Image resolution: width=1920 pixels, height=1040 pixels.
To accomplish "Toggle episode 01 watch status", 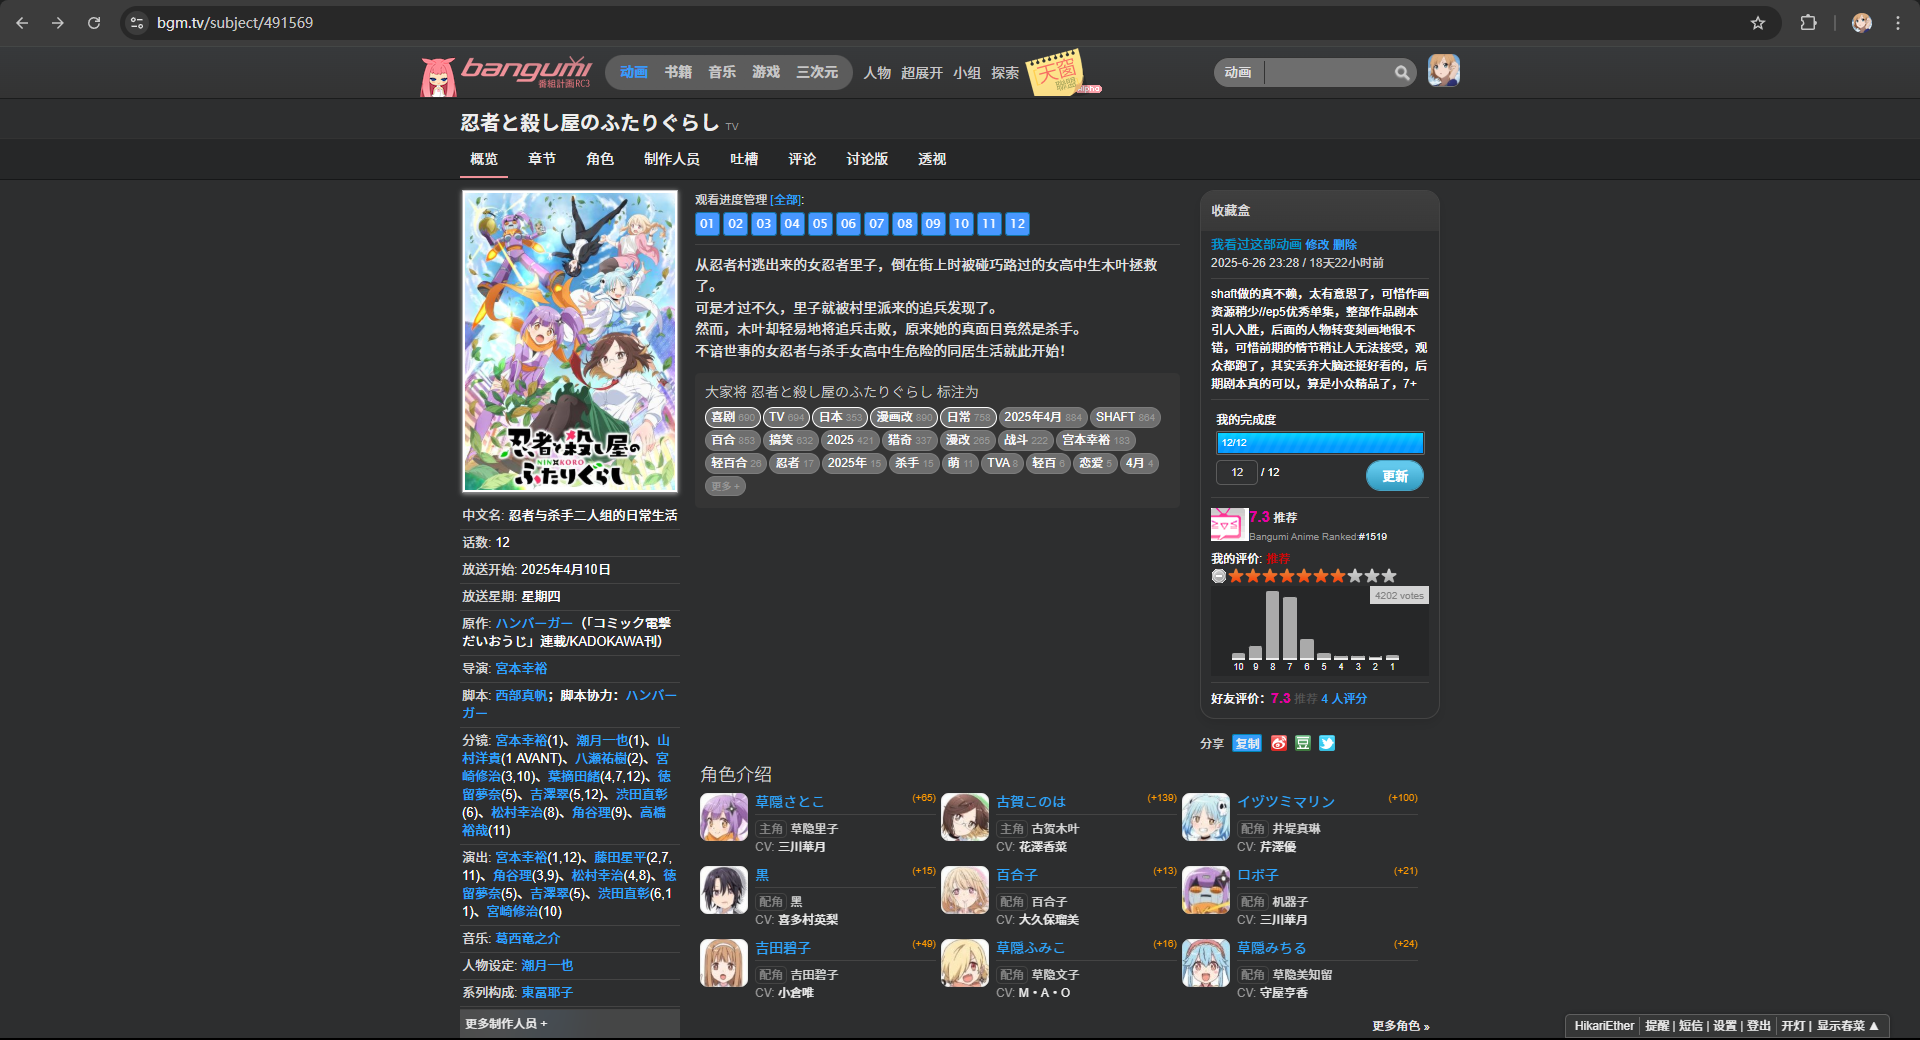I will (x=707, y=224).
